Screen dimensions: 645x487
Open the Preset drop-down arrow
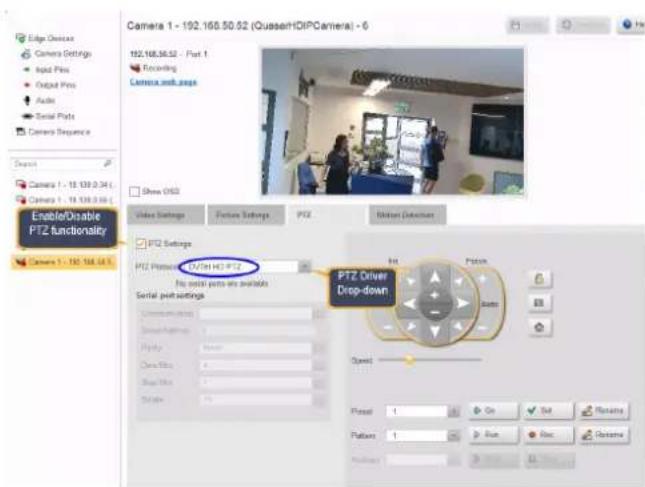[x=453, y=411]
